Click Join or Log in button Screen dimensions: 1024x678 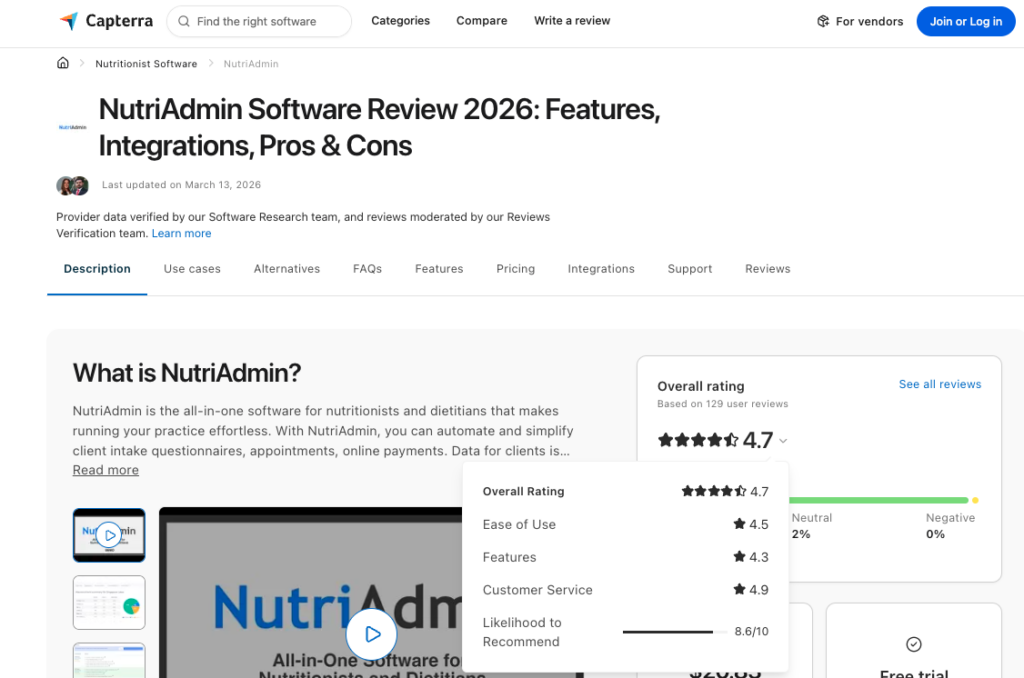(x=965, y=22)
